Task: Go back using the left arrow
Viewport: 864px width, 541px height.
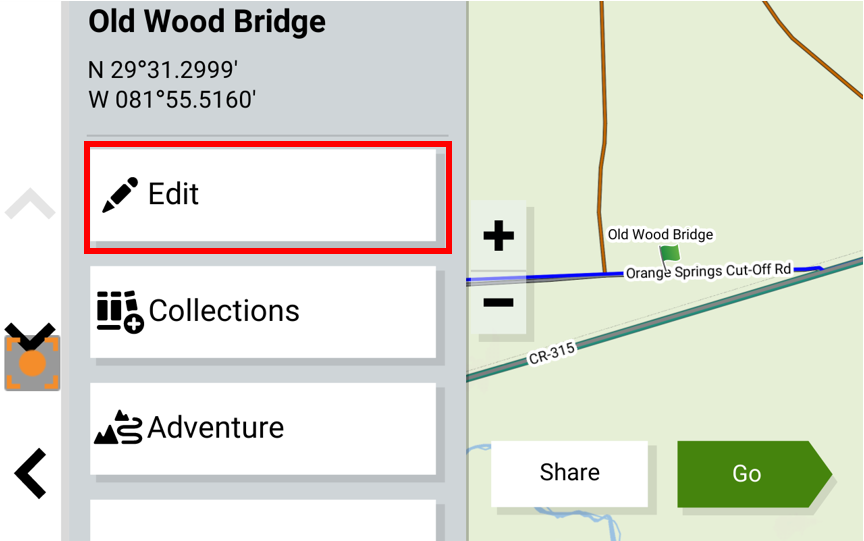Action: pos(30,473)
